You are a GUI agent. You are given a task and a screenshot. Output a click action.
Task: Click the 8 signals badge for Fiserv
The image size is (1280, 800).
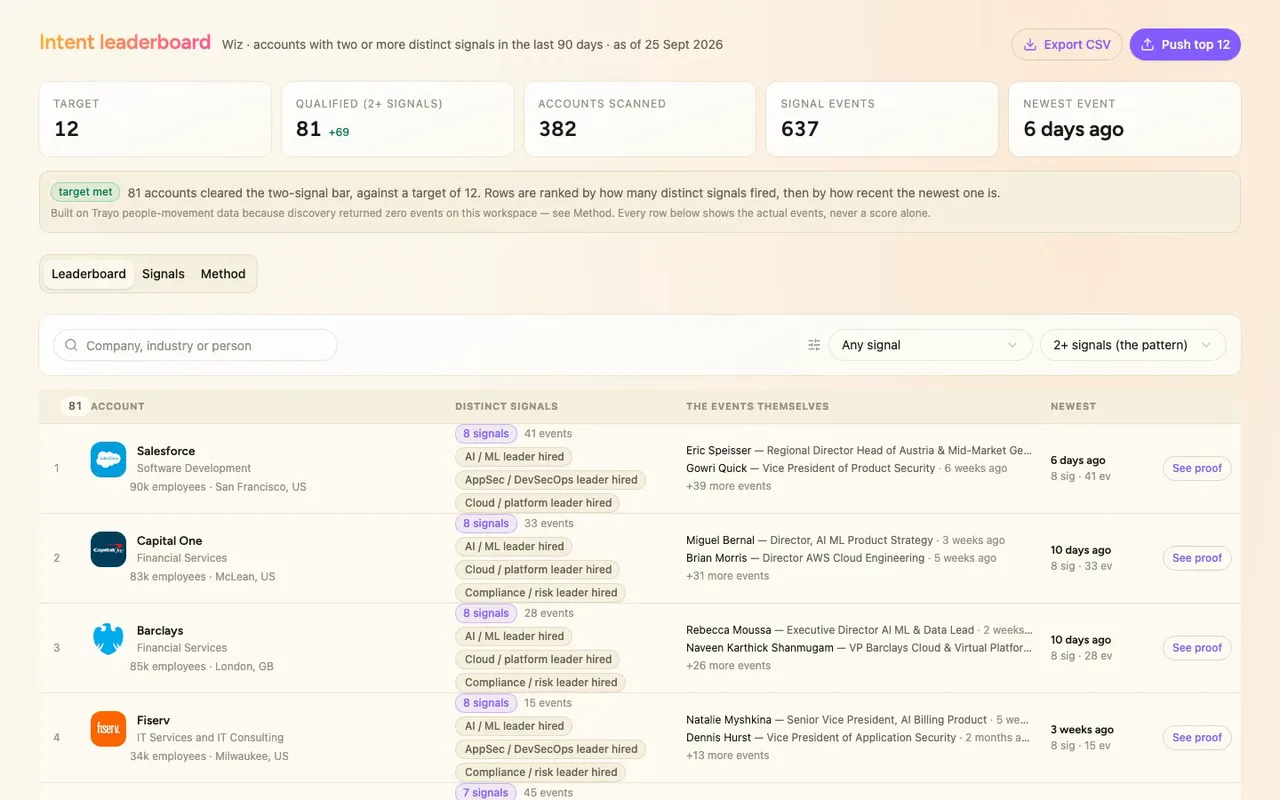coord(486,704)
